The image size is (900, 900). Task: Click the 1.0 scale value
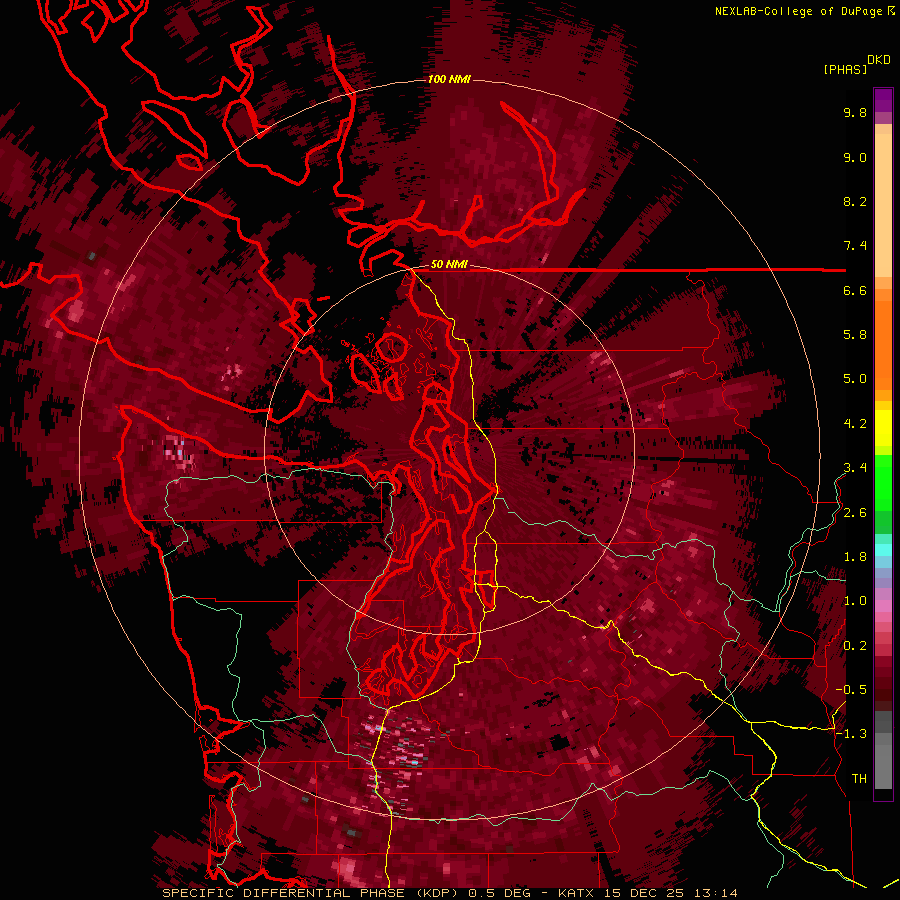click(855, 601)
